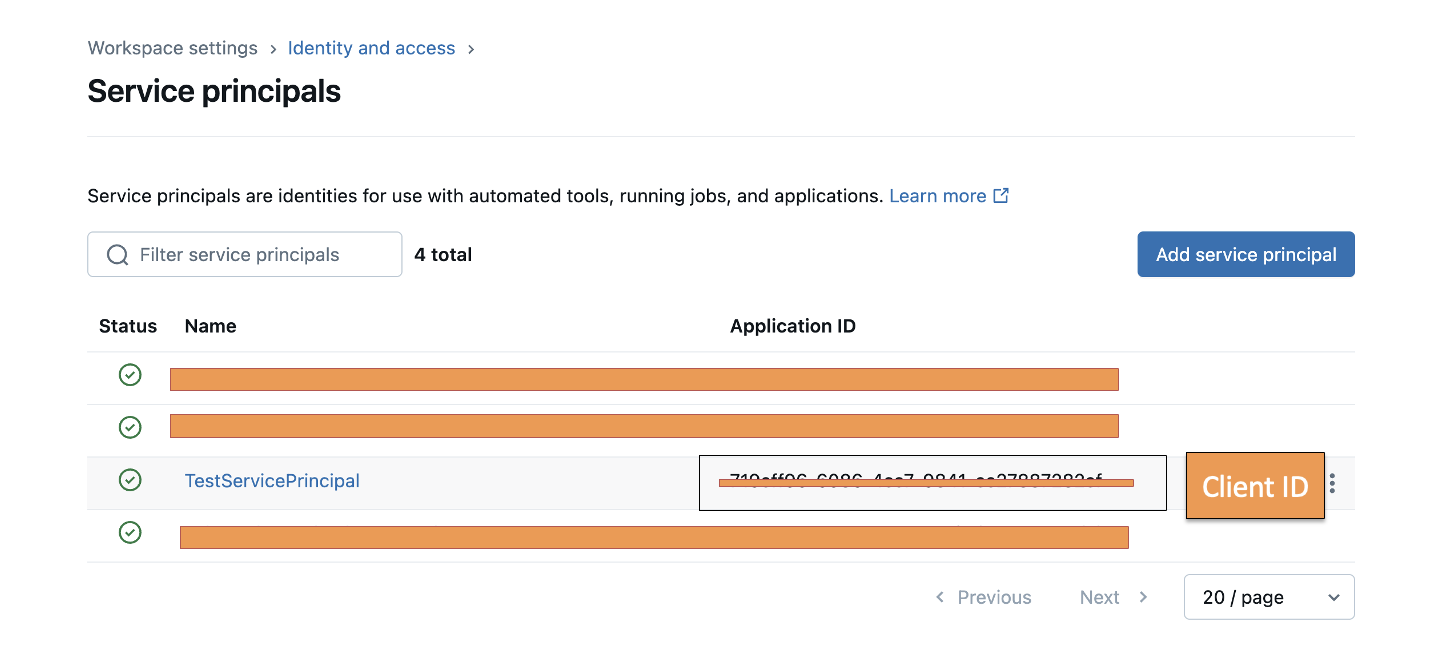Click the status checkmark on the first row
This screenshot has width=1442, height=670.
click(x=130, y=375)
